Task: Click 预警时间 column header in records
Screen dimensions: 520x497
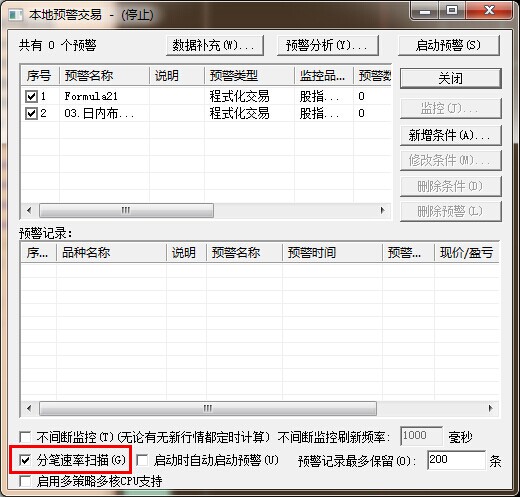Action: (x=332, y=253)
